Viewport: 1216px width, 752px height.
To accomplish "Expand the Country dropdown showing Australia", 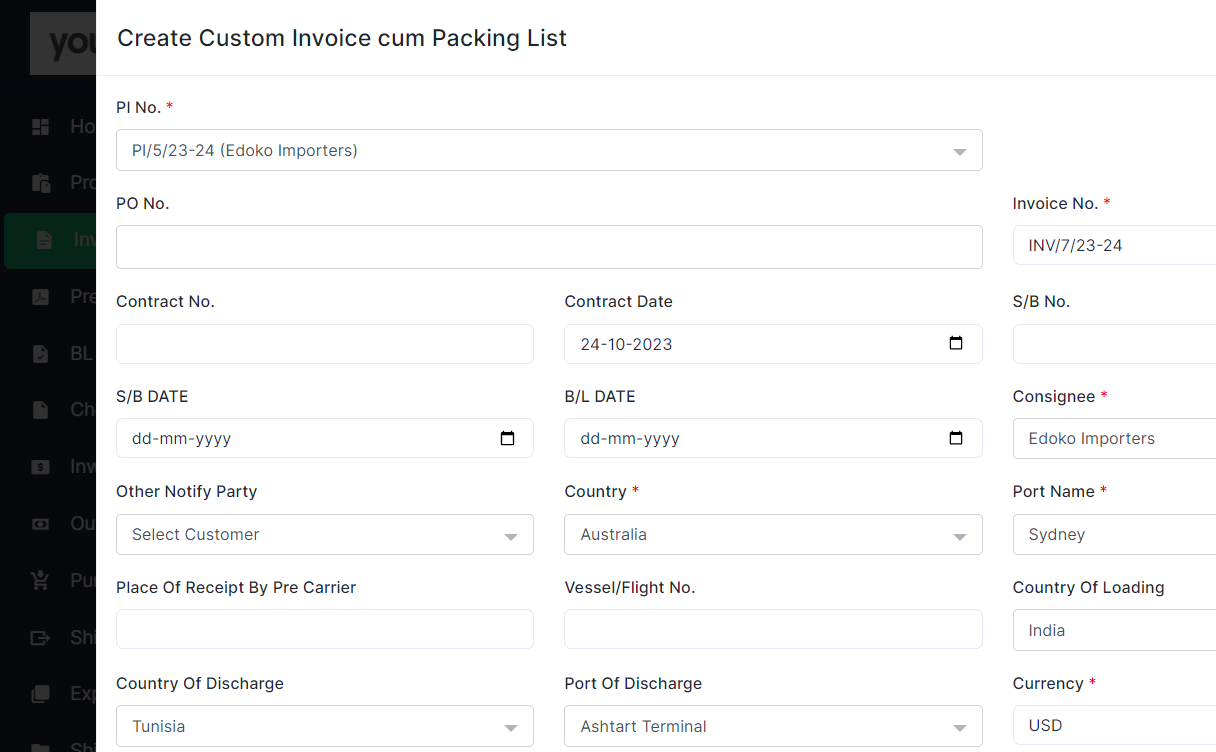I will coord(773,534).
